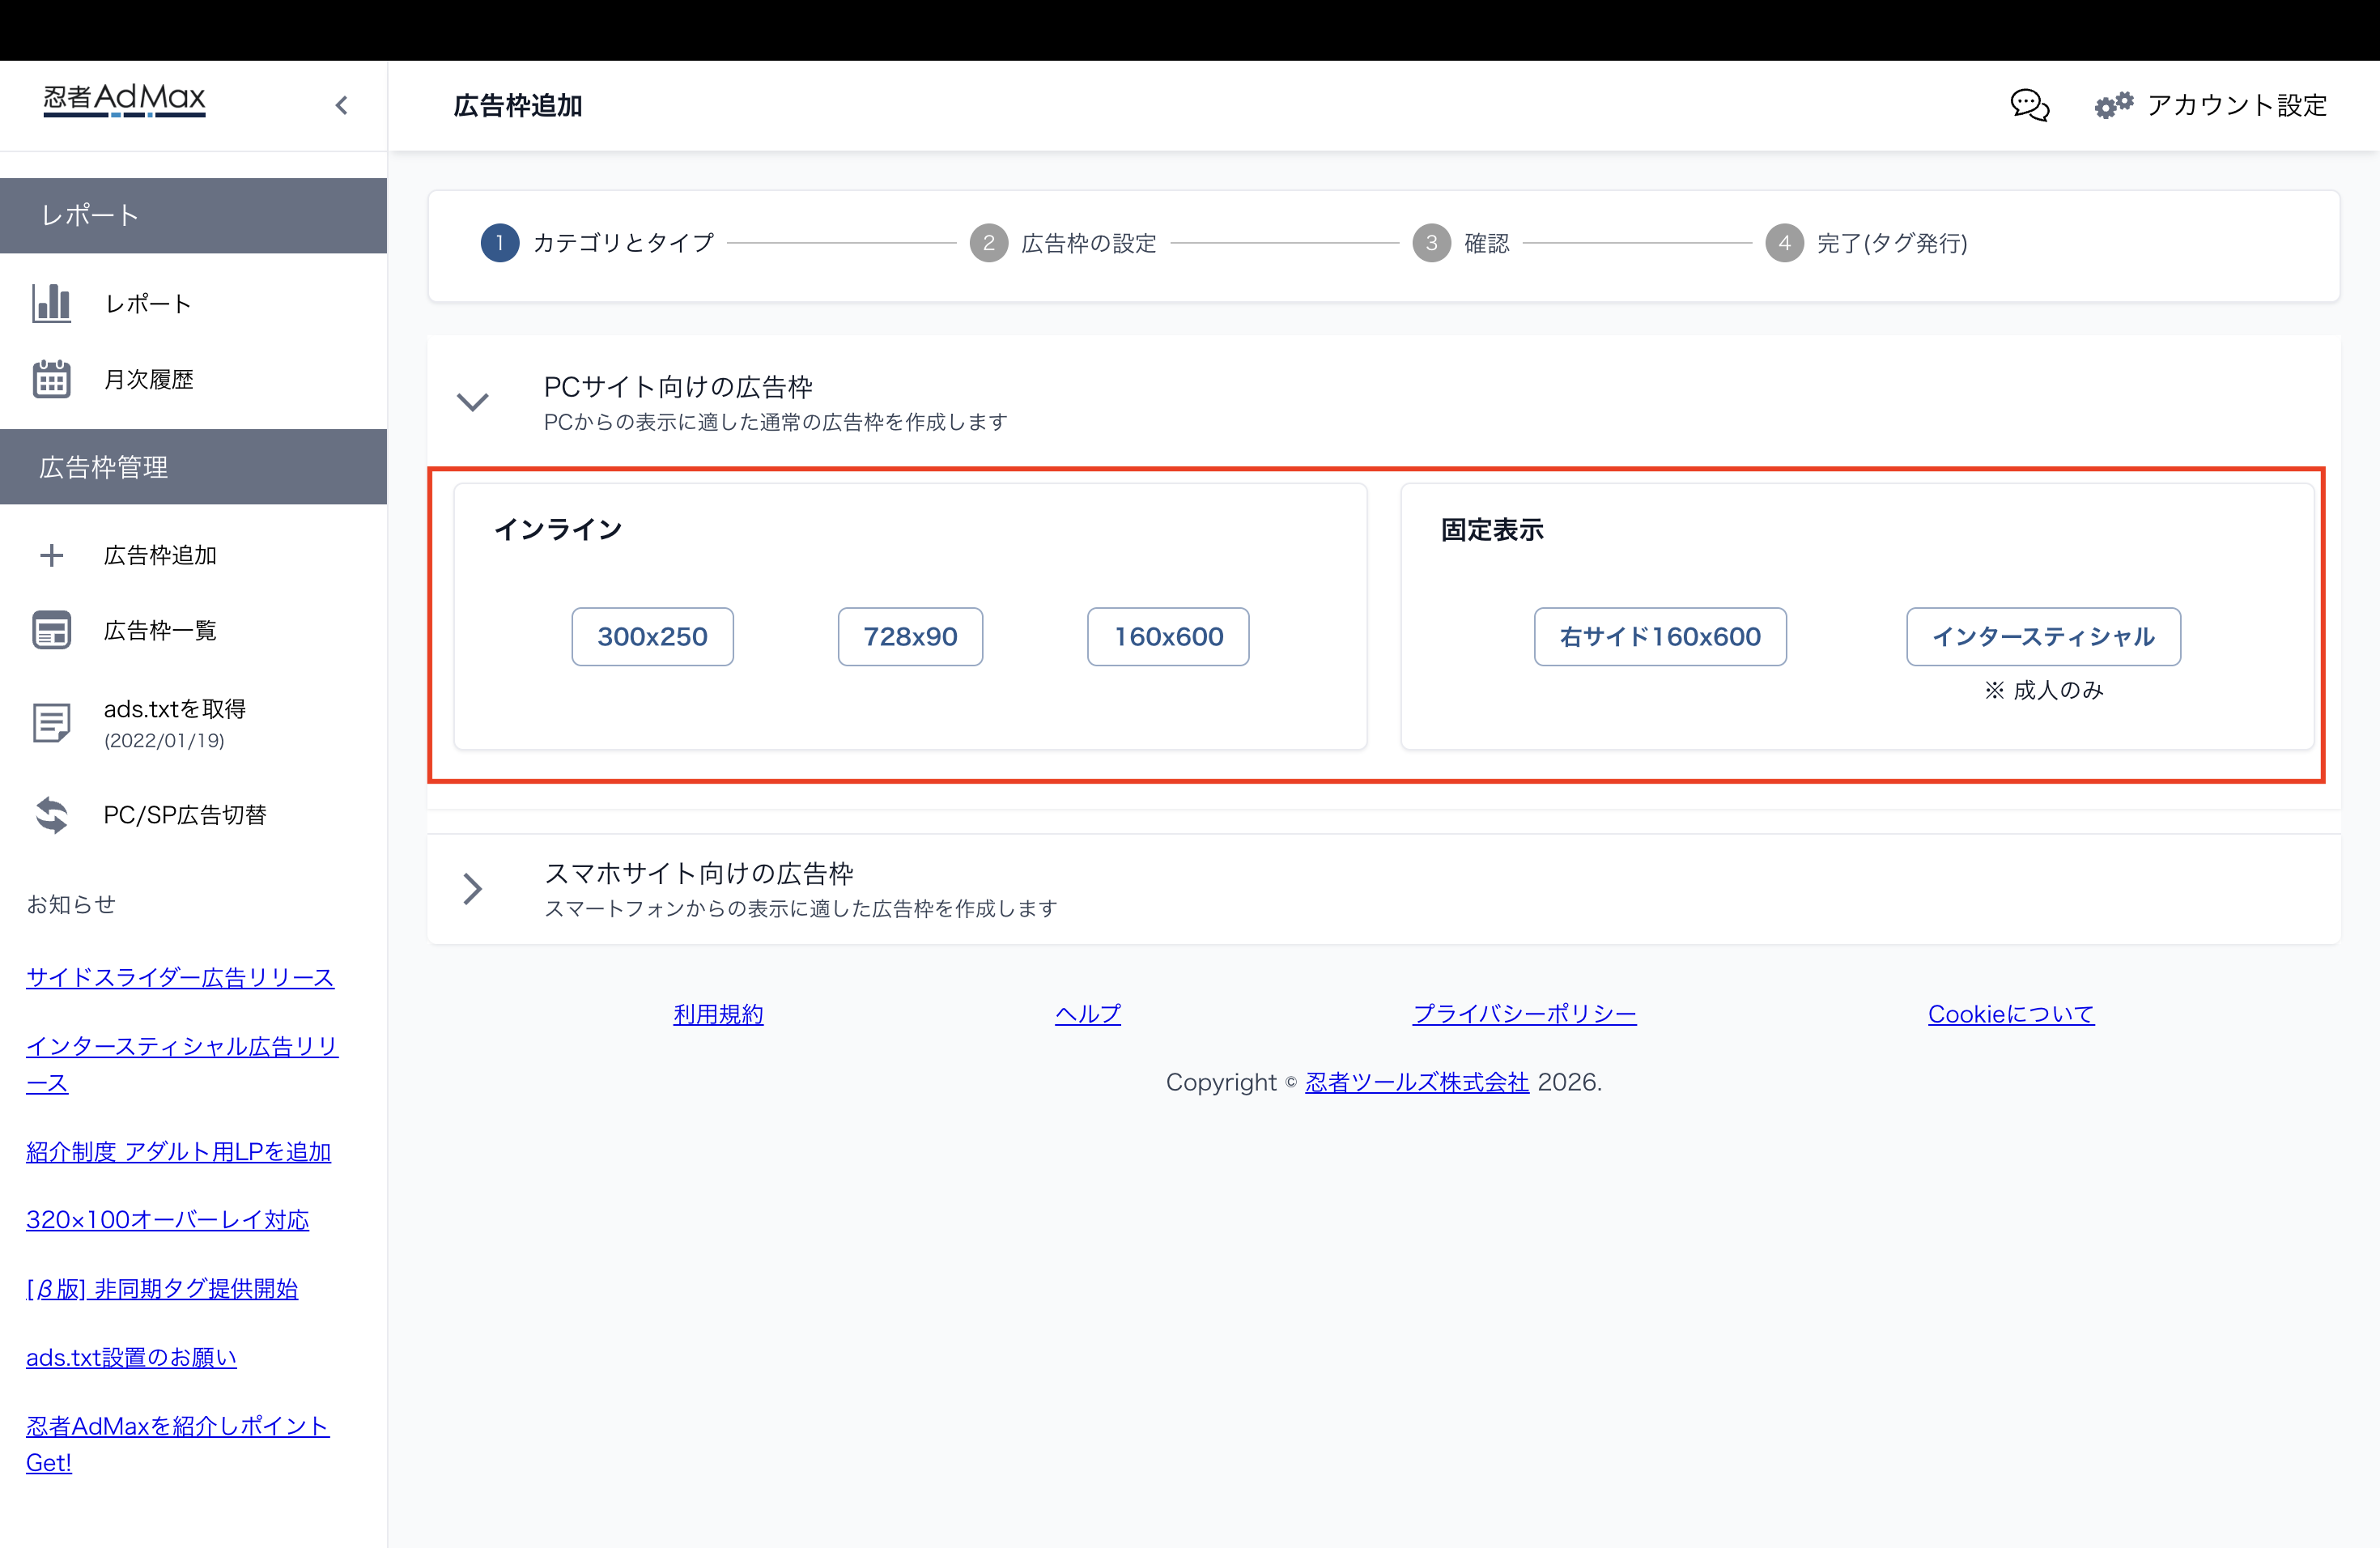Click step 1 カテゴリとタイプ indicator
This screenshot has height=1548, width=2380.
click(500, 243)
